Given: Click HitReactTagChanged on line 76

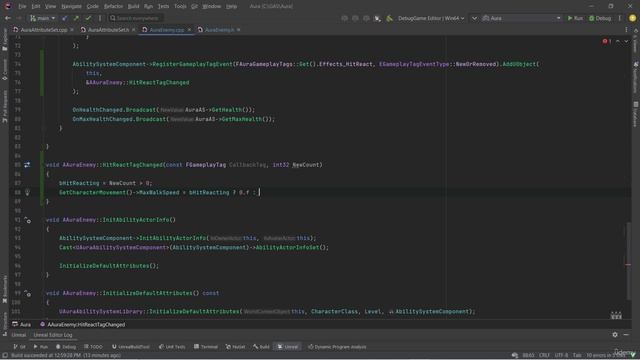Looking at the screenshot, I should (x=159, y=82).
